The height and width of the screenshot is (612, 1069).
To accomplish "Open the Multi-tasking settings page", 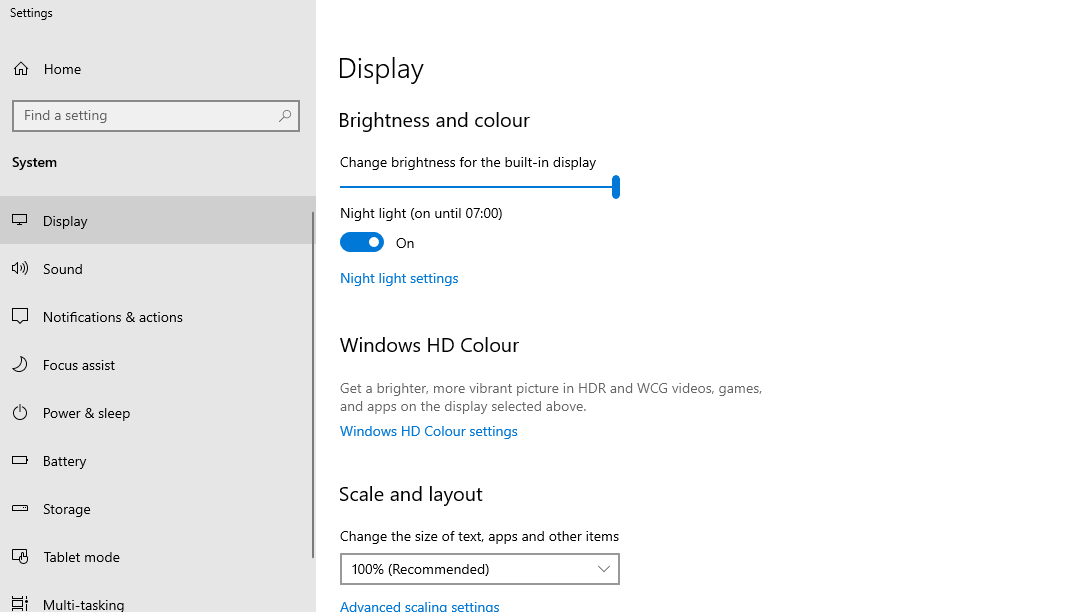I will (84, 604).
